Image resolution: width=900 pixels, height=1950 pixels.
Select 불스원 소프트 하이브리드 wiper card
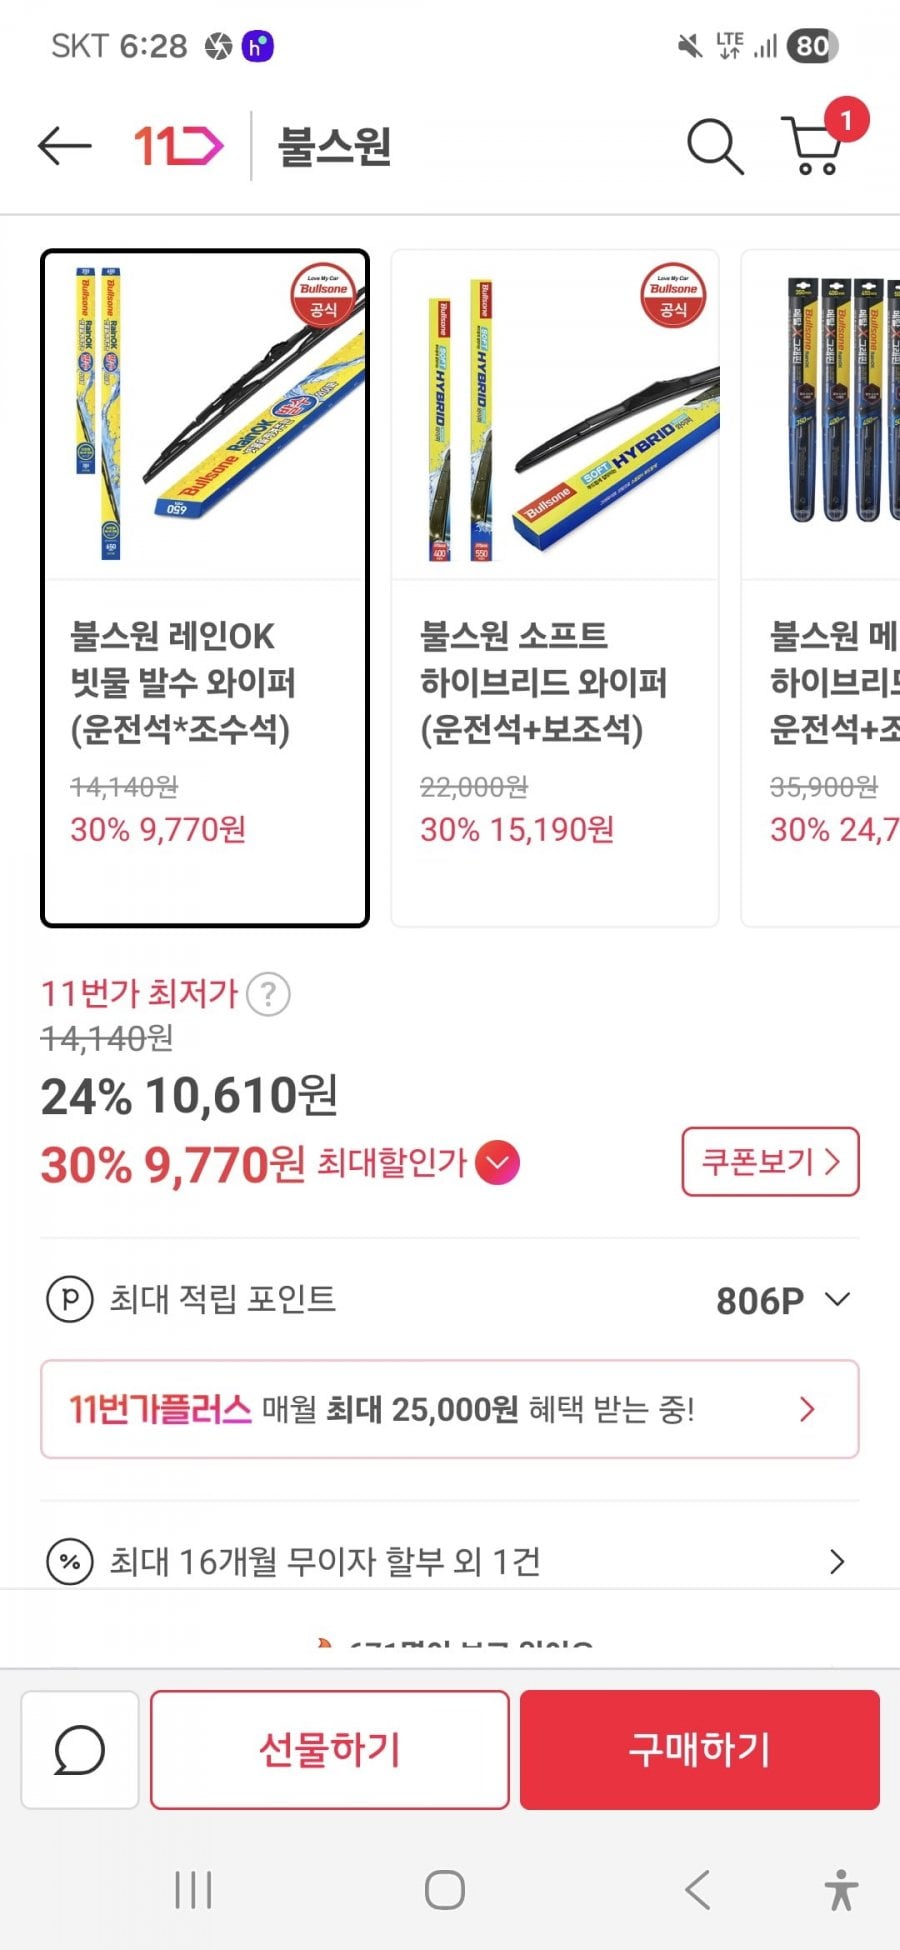tap(555, 588)
